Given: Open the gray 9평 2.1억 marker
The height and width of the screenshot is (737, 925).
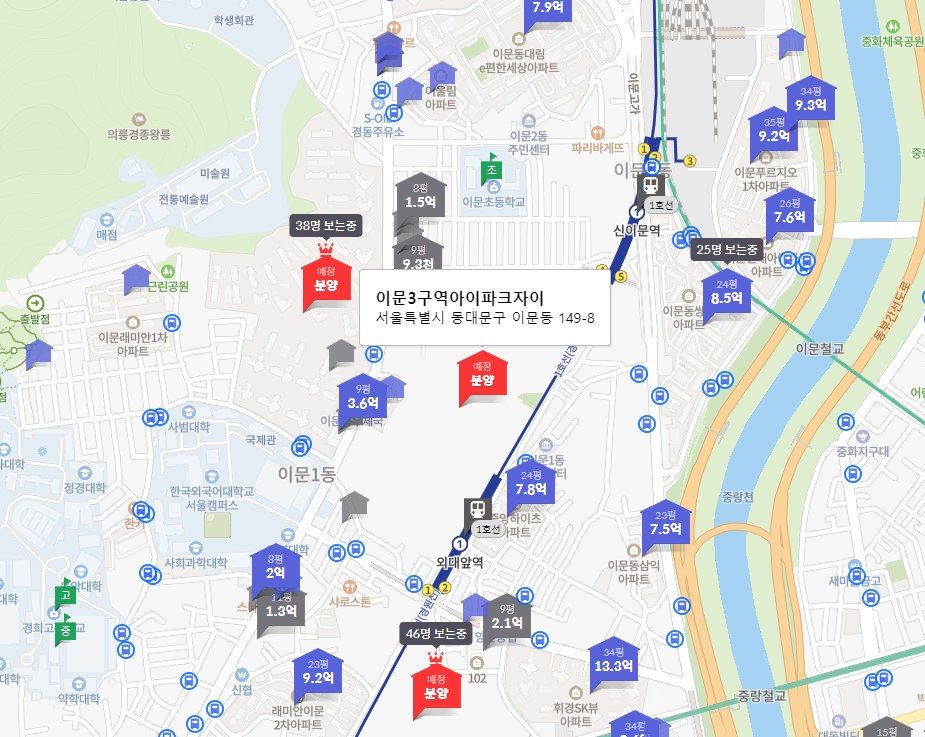Looking at the screenshot, I should [x=506, y=616].
